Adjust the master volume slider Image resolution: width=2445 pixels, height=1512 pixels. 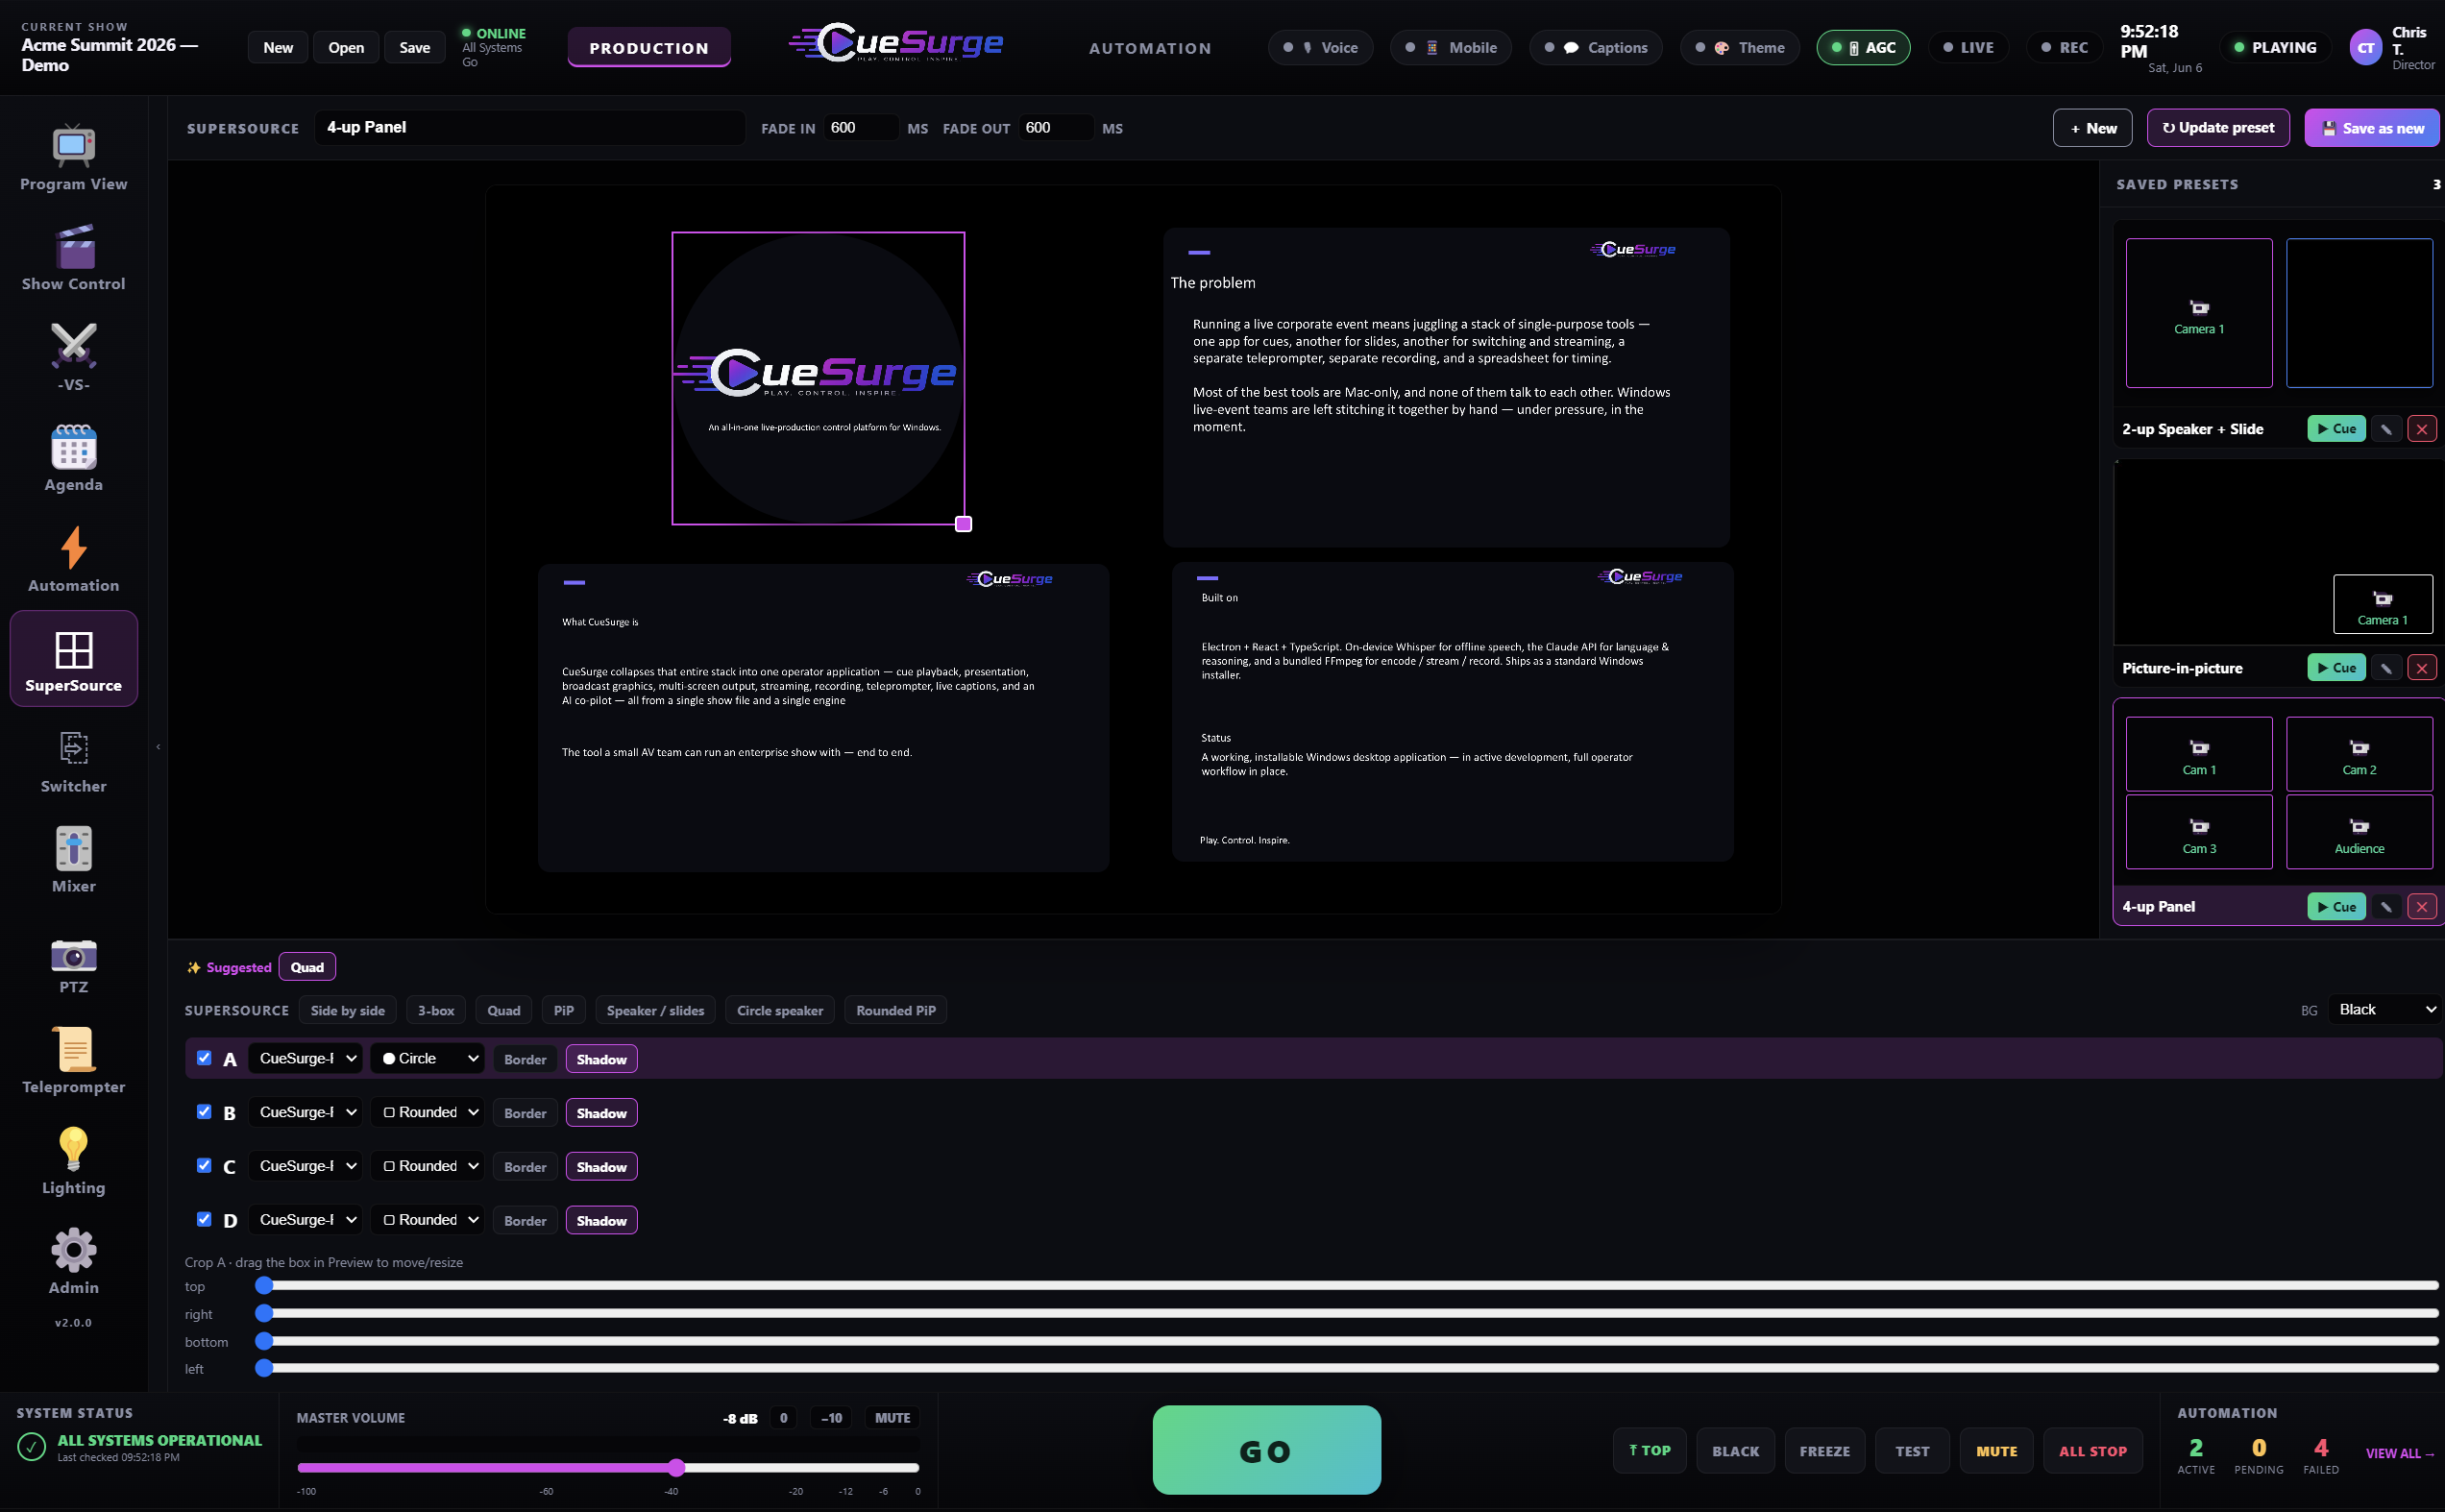607,1468
